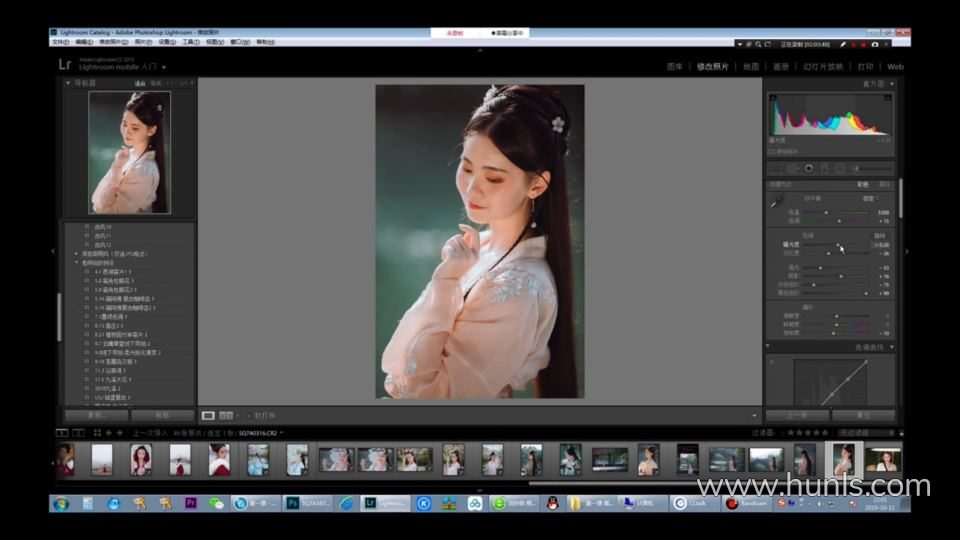960x540 pixels.
Task: Select the Graduated Filter tool icon
Action: (825, 168)
